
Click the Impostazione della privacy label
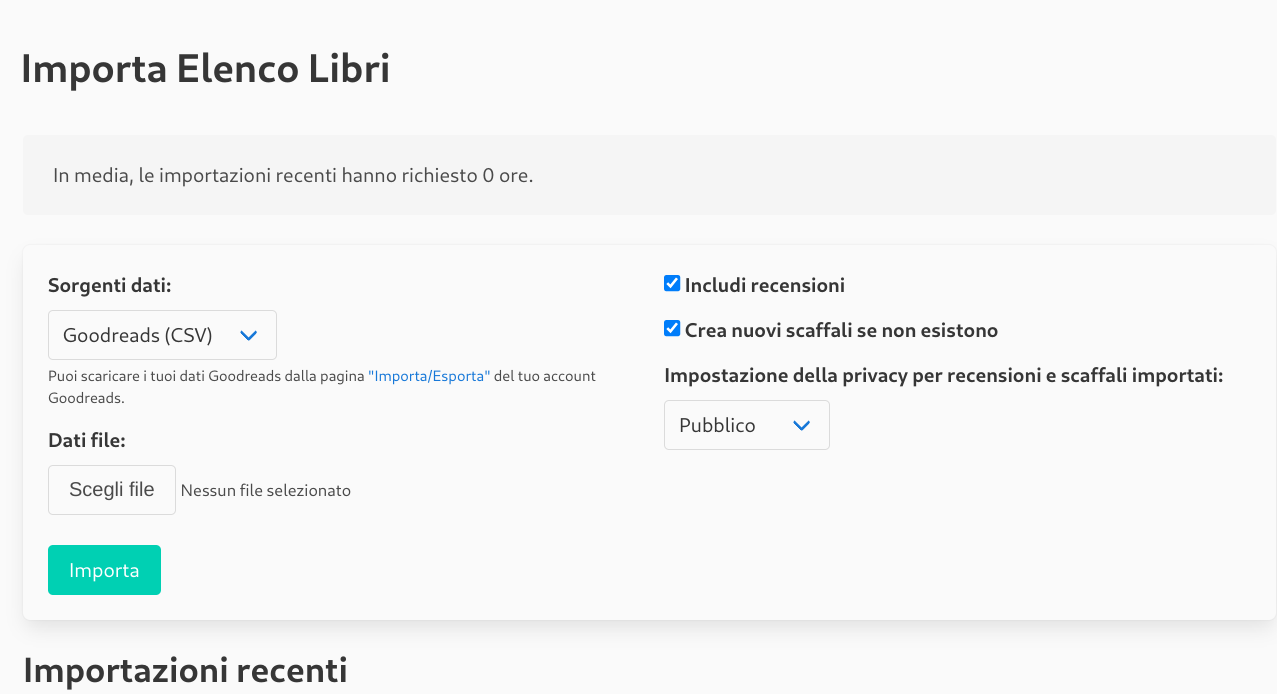[944, 376]
